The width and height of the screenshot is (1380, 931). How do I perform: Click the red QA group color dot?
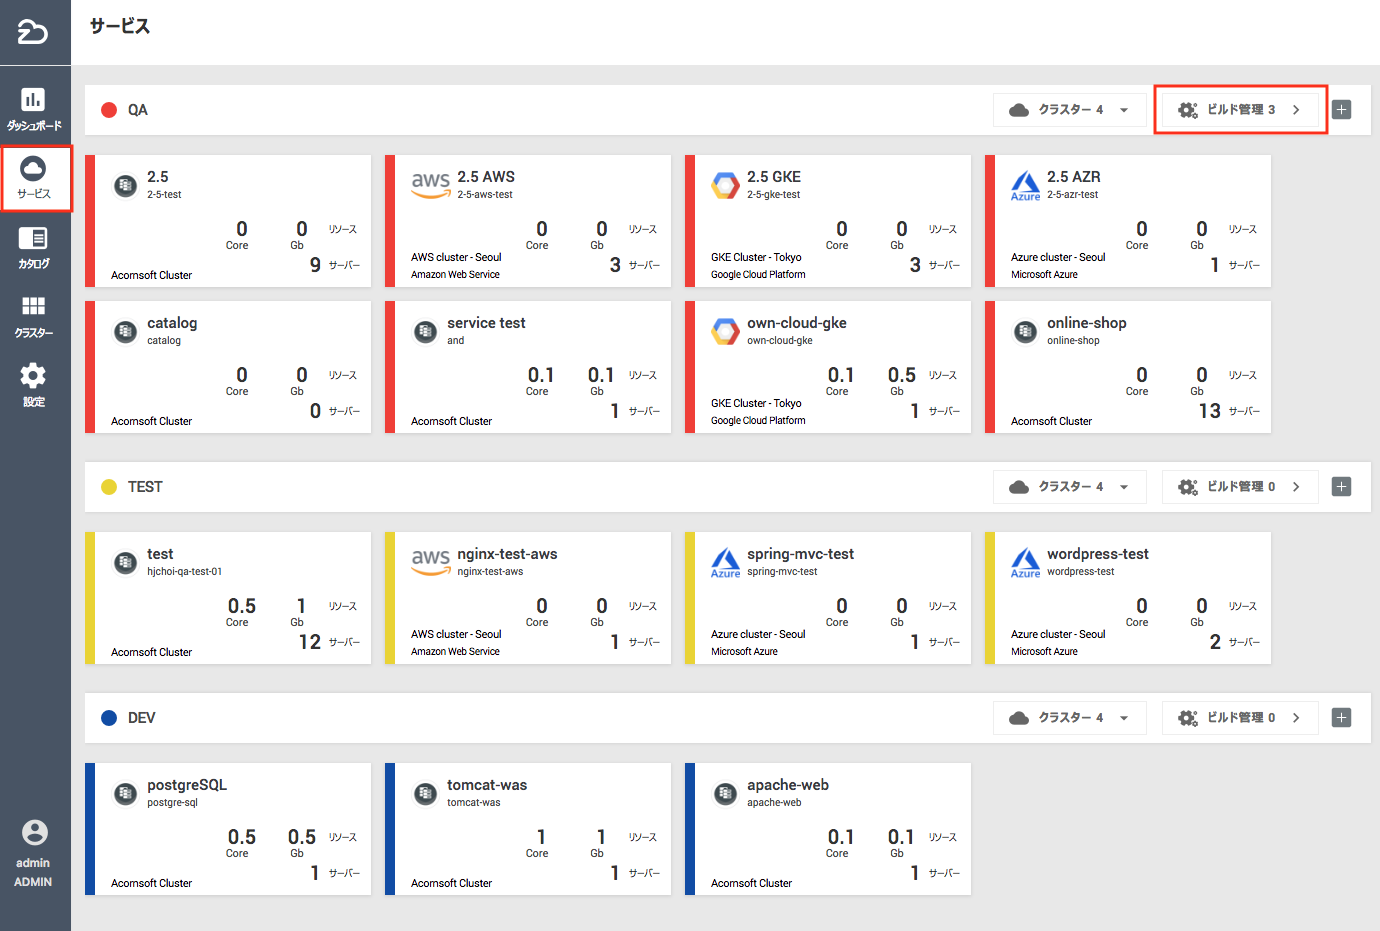109,110
